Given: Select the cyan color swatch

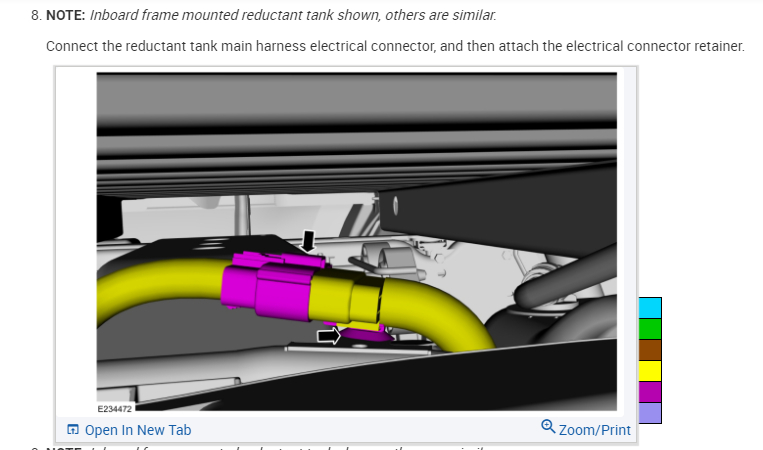Looking at the screenshot, I should click(x=650, y=308).
